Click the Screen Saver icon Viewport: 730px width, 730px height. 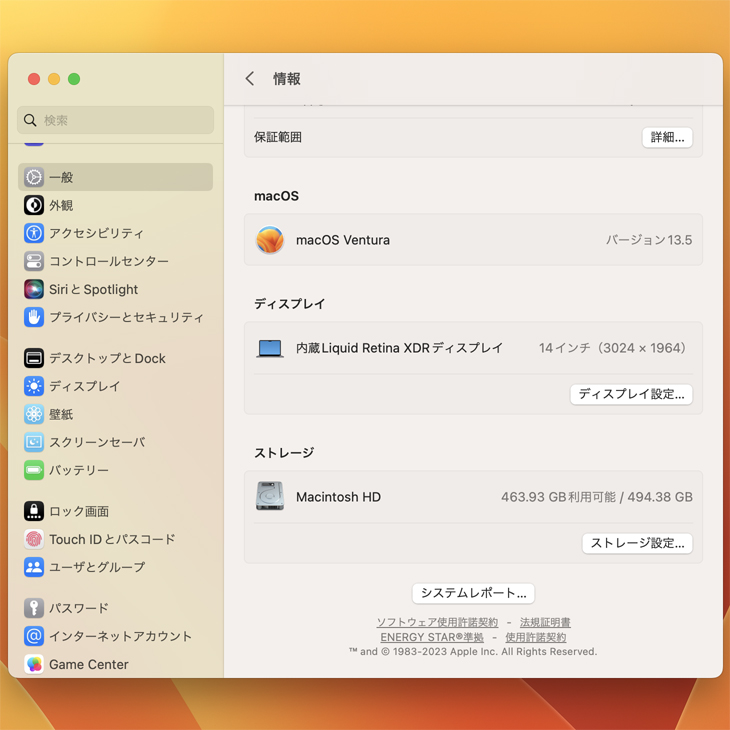(34, 442)
